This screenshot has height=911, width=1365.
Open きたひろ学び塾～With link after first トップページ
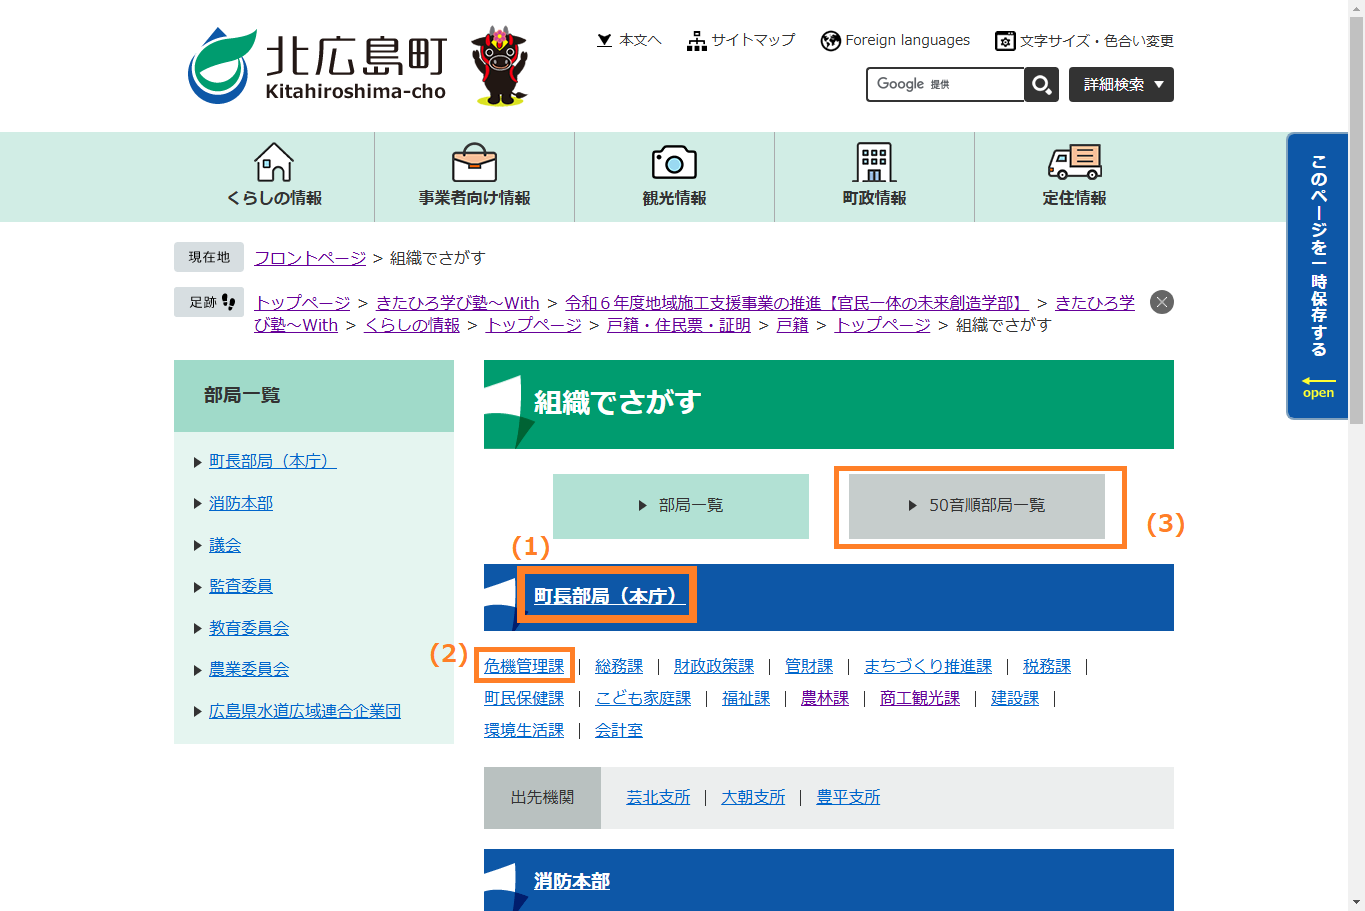click(458, 303)
